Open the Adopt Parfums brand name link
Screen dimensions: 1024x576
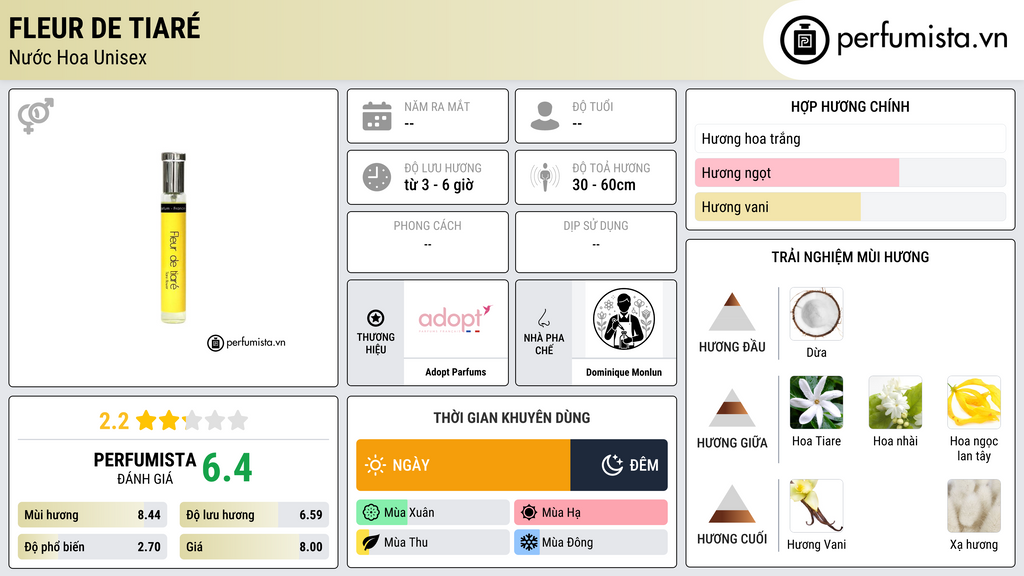click(456, 372)
